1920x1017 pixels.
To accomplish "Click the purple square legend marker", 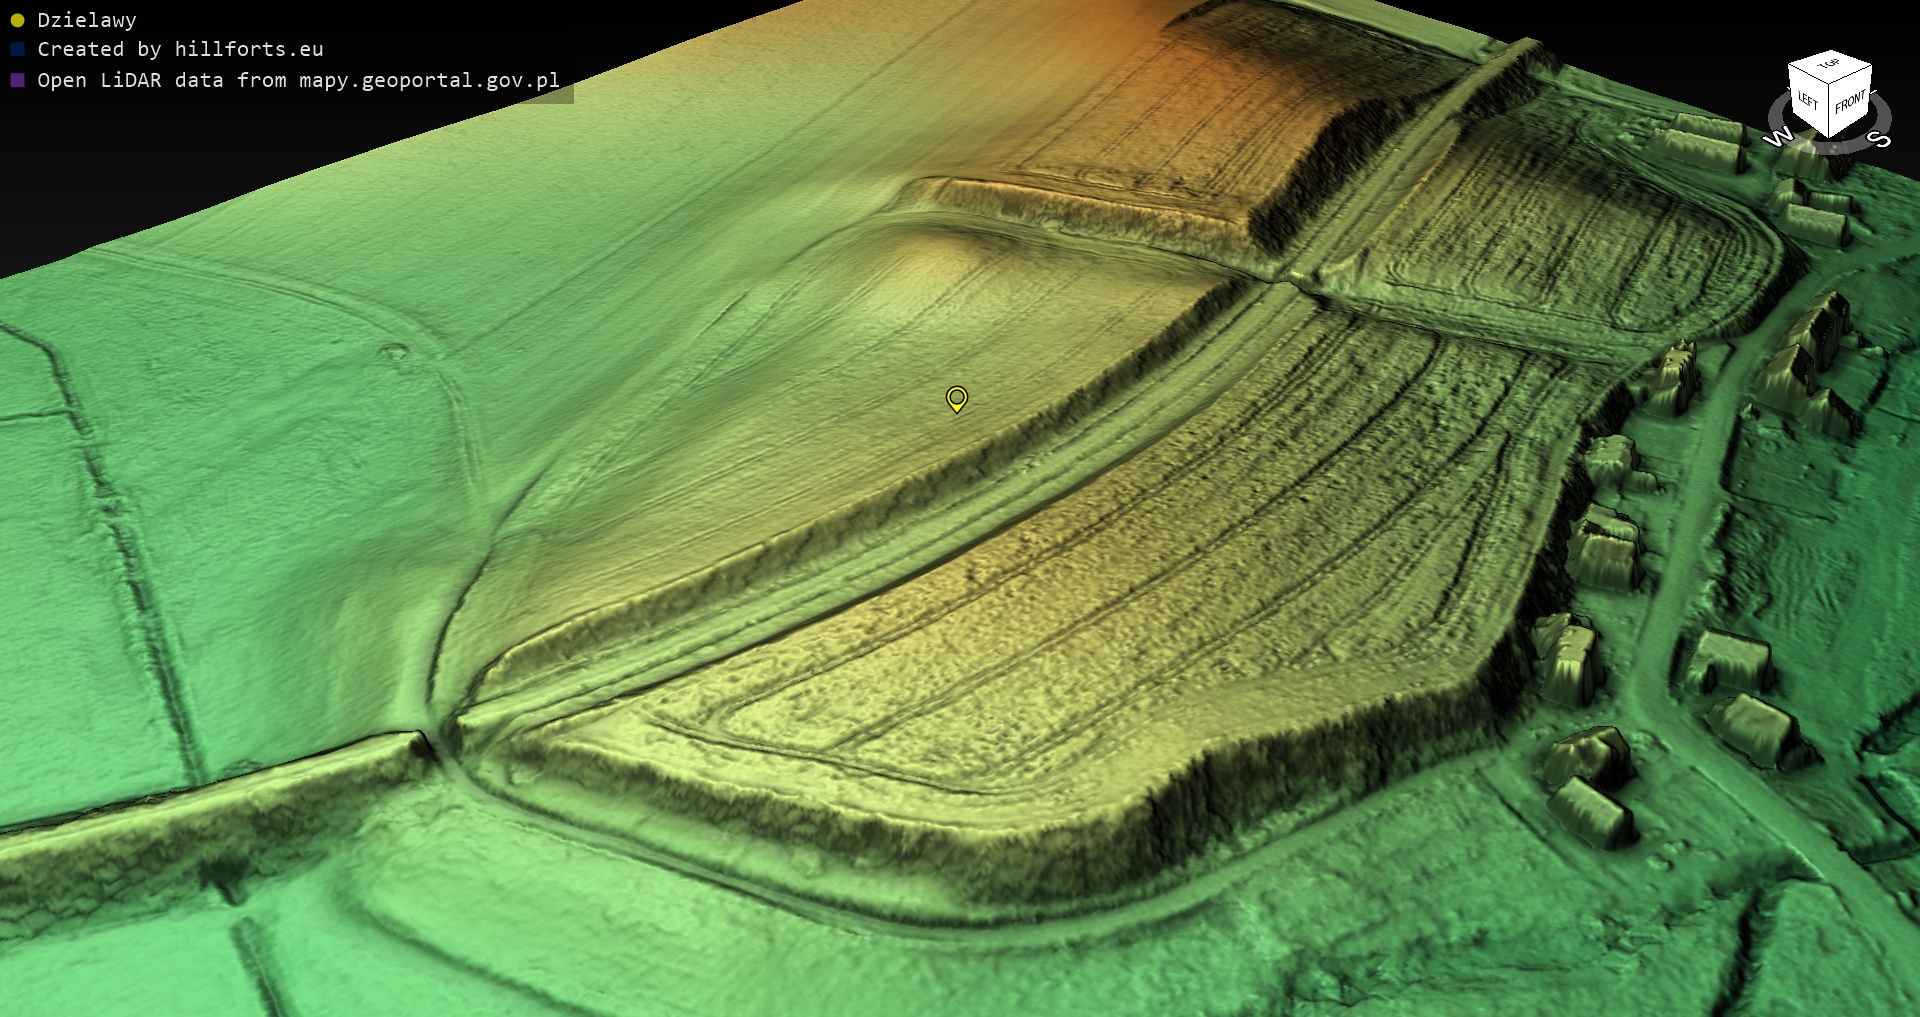I will 17,80.
